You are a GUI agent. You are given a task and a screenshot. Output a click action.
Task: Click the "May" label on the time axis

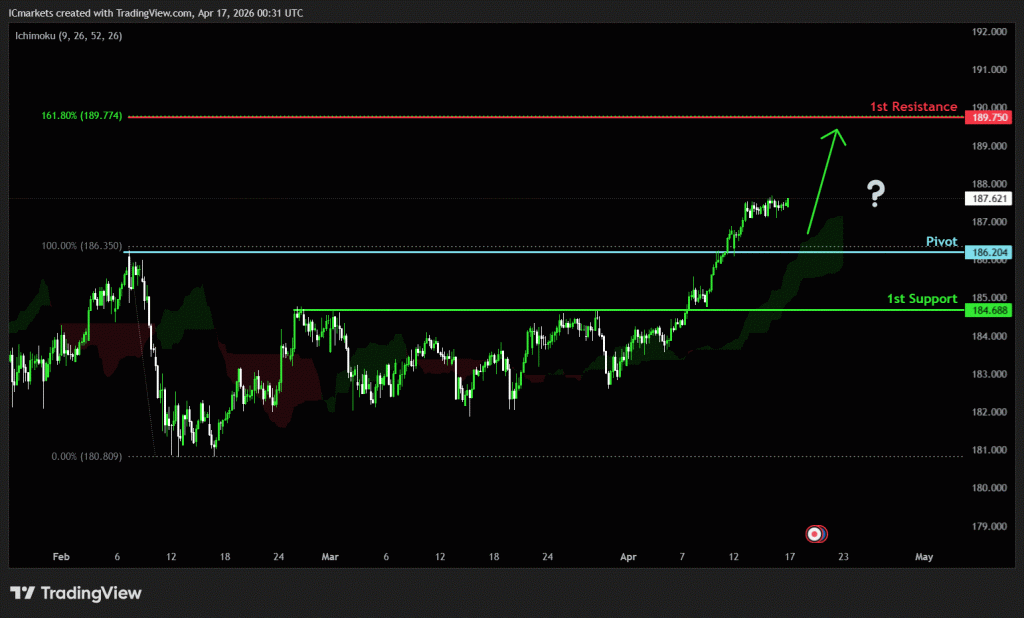924,557
